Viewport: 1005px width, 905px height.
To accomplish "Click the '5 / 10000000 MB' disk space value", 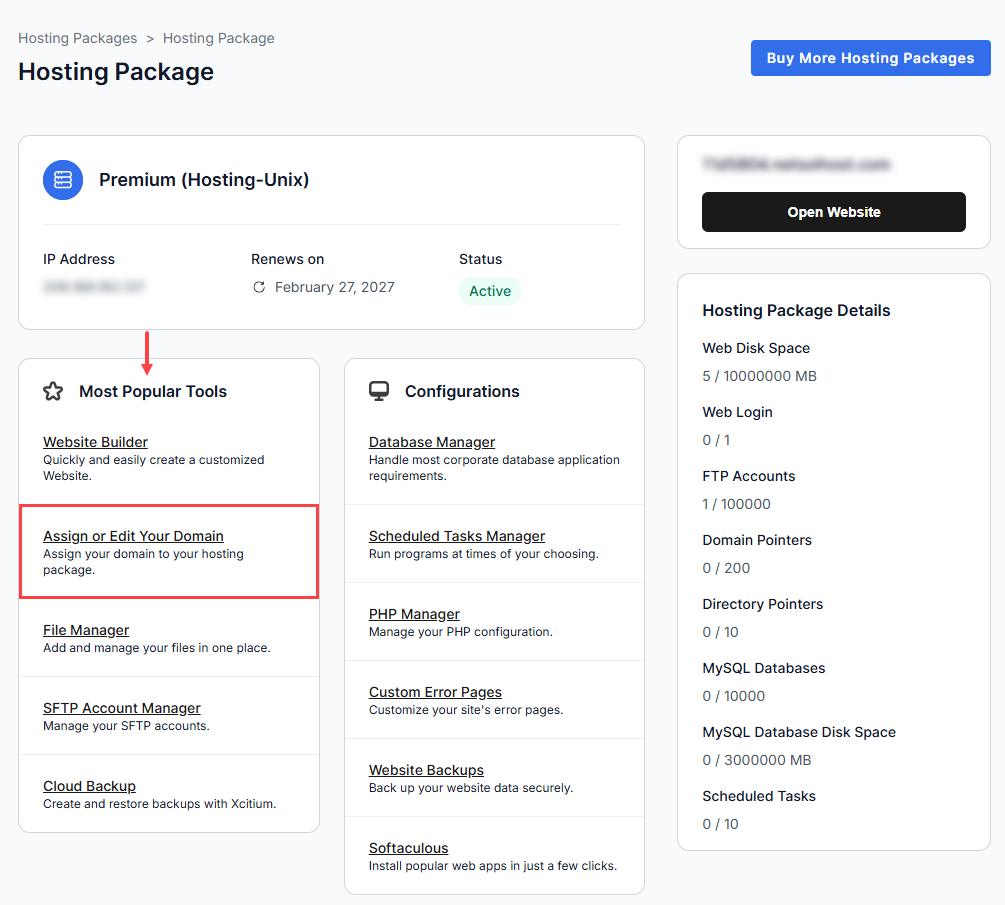I will (760, 376).
